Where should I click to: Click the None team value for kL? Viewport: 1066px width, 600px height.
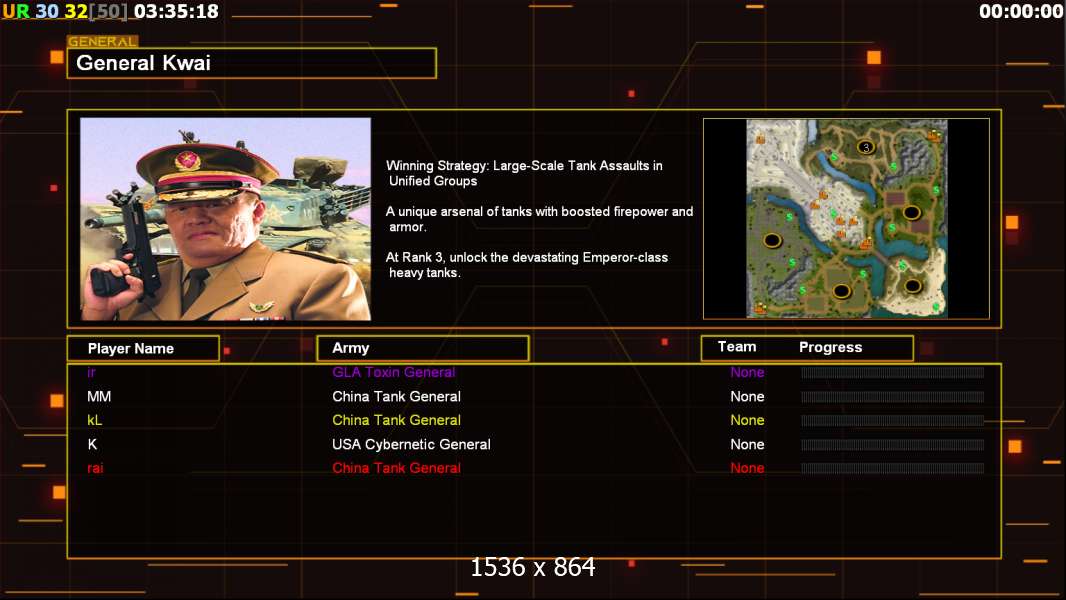pyautogui.click(x=747, y=420)
